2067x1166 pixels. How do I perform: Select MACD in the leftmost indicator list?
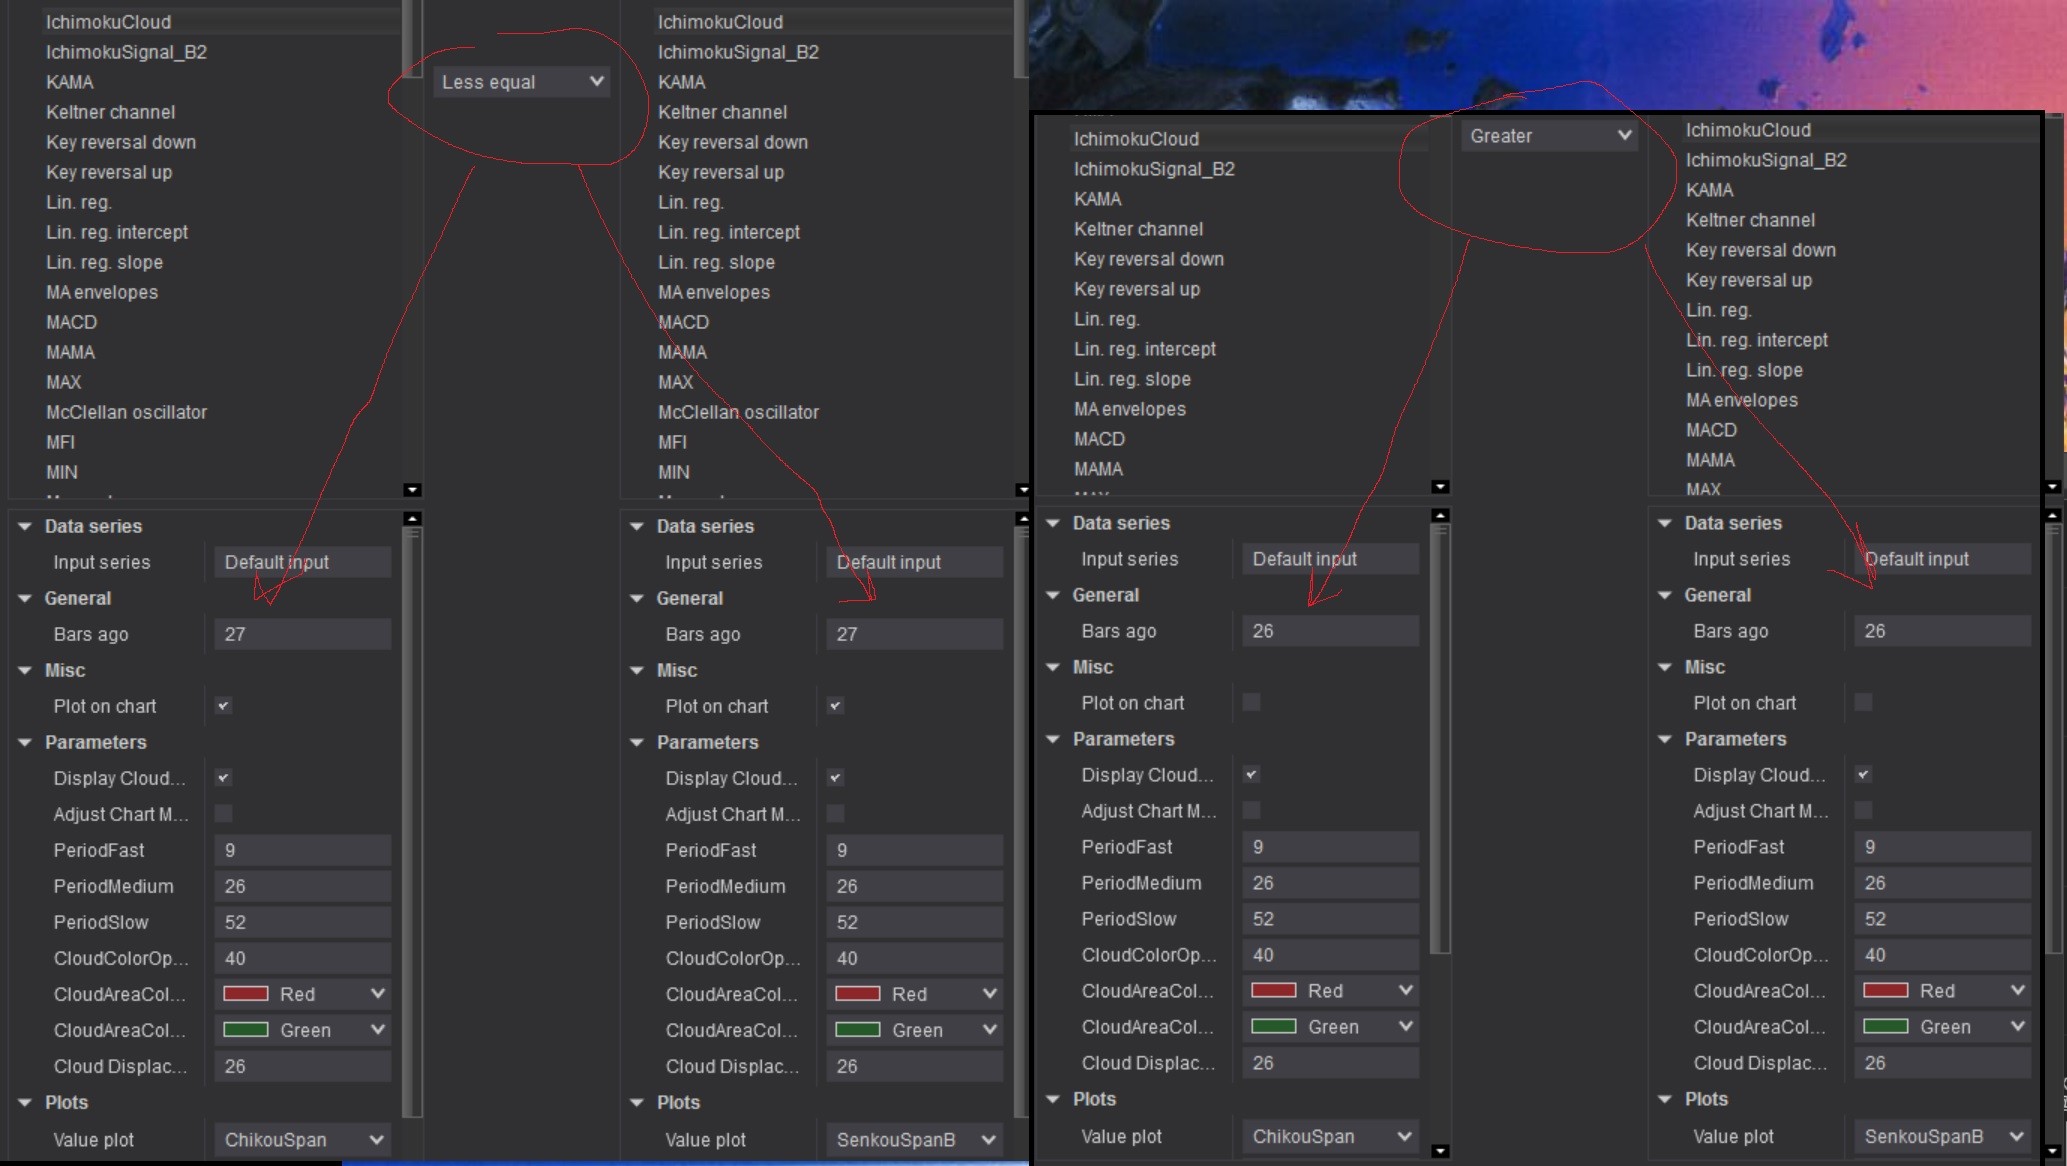(x=72, y=322)
